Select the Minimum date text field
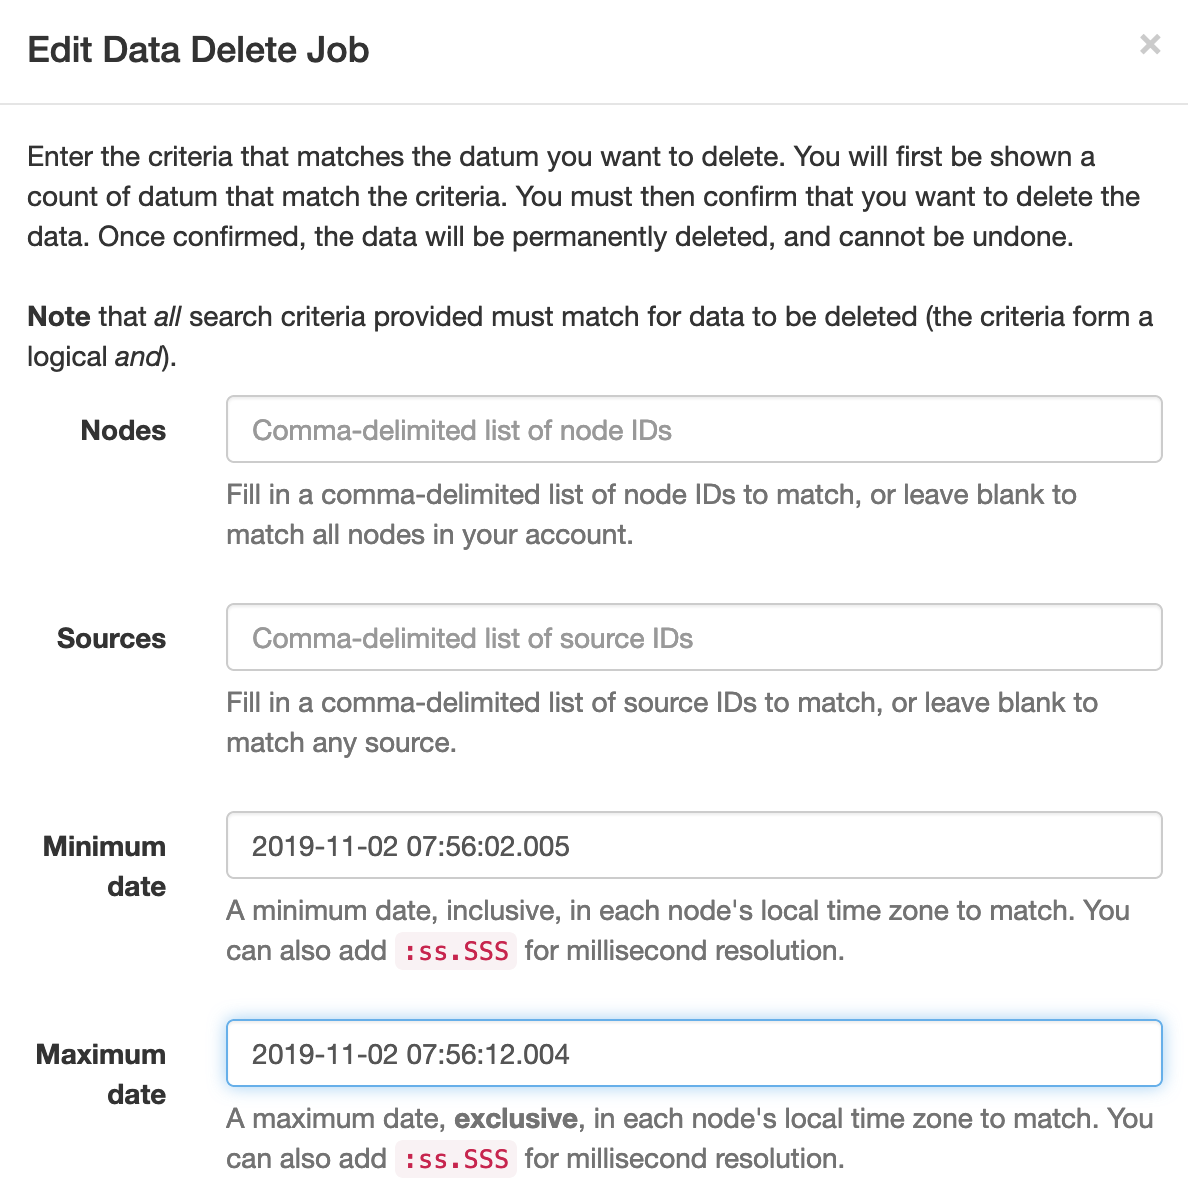Screen dimensions: 1188x1200 click(x=694, y=845)
